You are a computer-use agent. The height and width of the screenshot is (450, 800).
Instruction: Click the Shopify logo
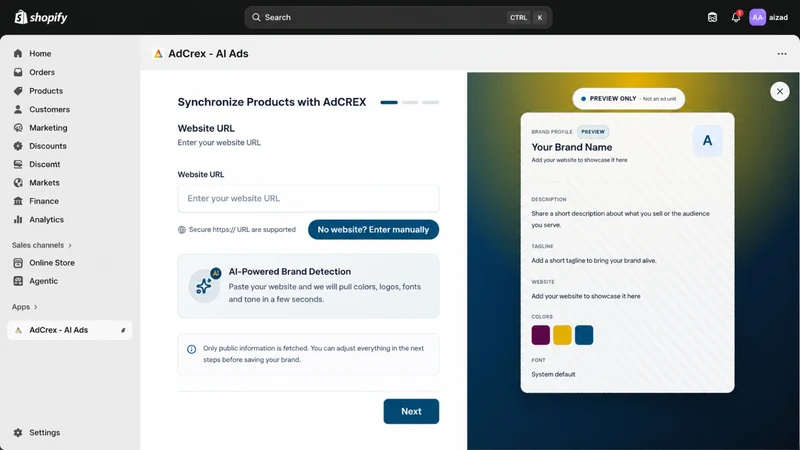pos(41,17)
